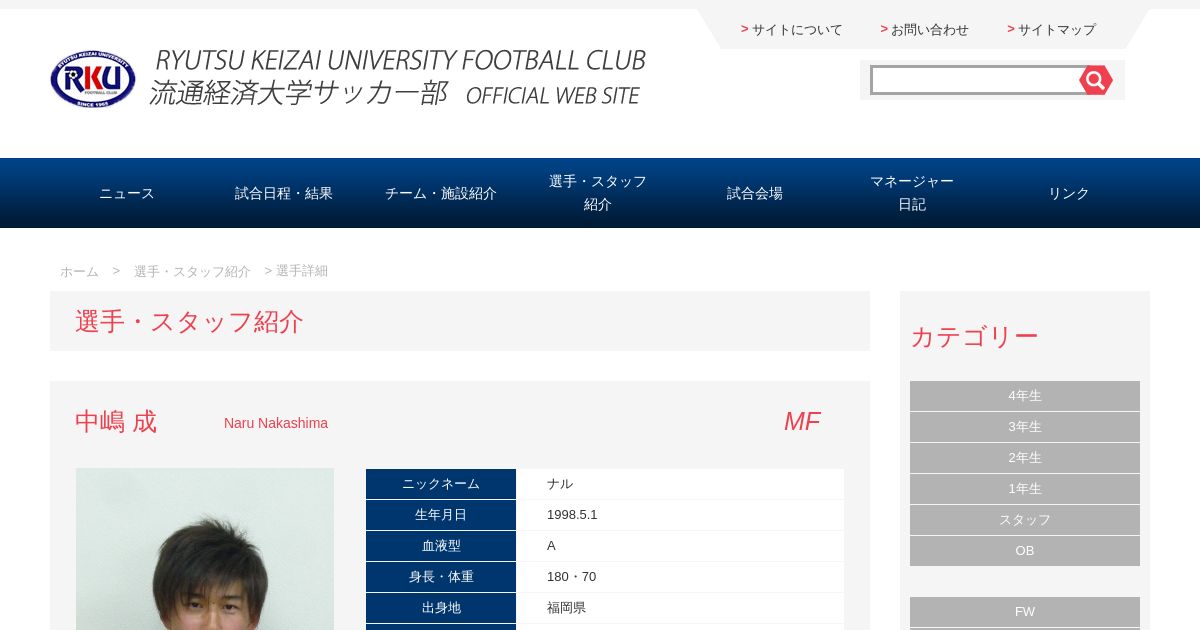Screen dimensions: 1200x630
Task: Click the 身長・体重 table header cell
Action: [x=441, y=577]
